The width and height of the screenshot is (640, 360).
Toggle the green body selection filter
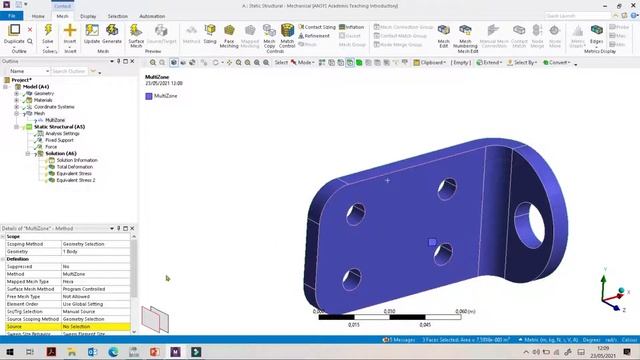click(x=359, y=62)
